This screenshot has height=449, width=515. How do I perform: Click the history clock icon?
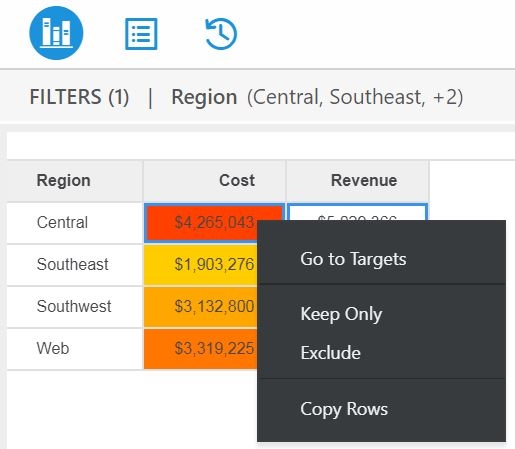pyautogui.click(x=221, y=34)
